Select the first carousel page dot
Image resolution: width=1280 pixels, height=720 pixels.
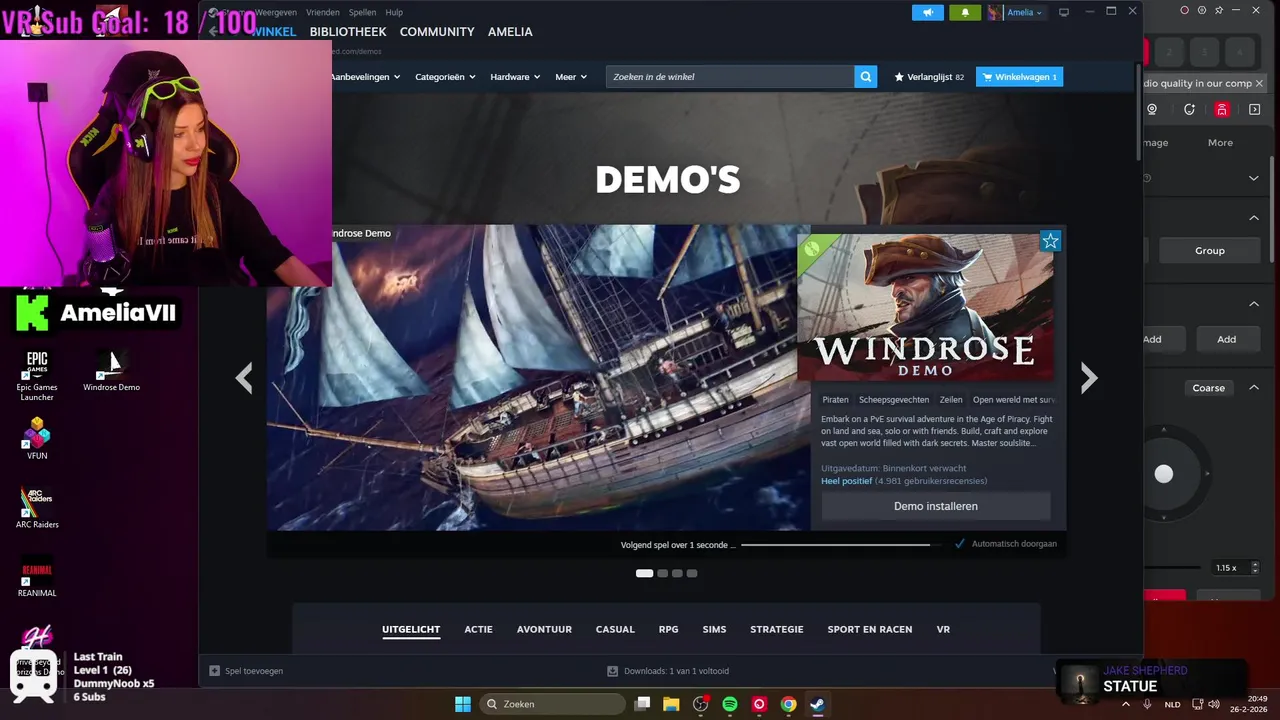tap(644, 573)
